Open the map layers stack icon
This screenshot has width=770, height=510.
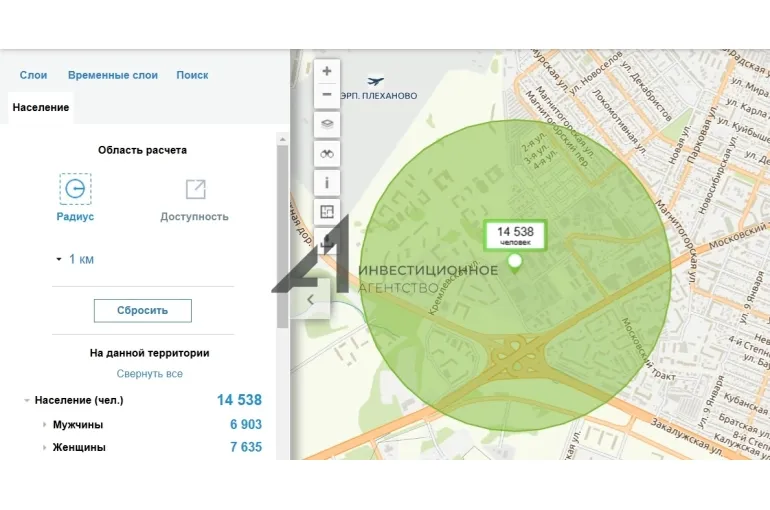327,125
